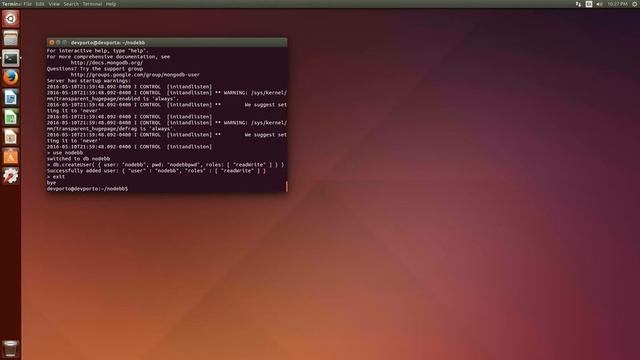
Task: Click 'Server has startup warnings:' line
Action: click(x=89, y=81)
